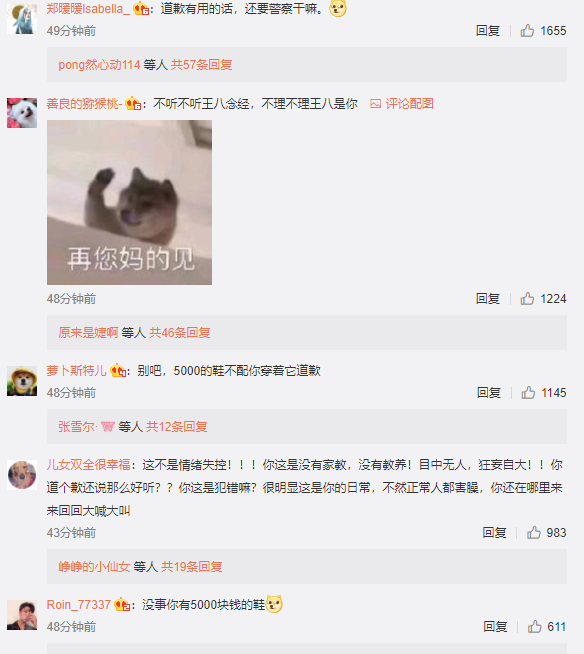Image resolution: width=584 pixels, height=654 pixels.
Task: Click the 评论配图 picture icon link
Action: [x=402, y=103]
